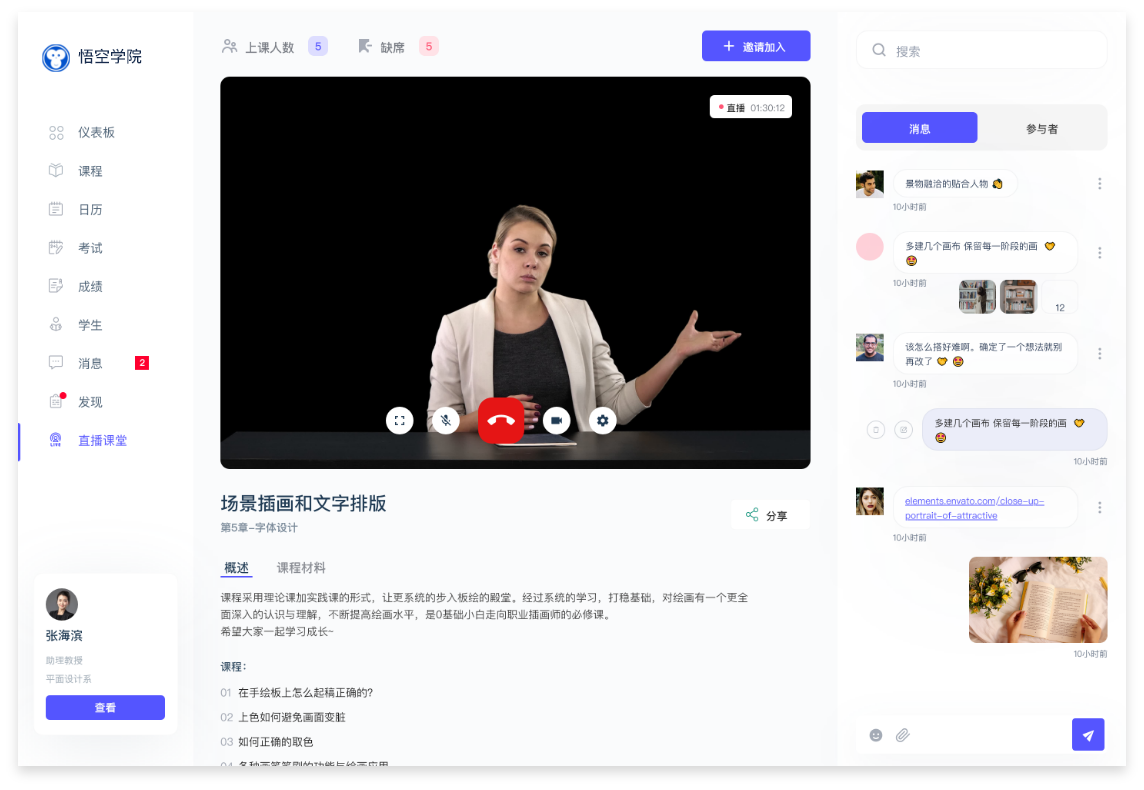Click the course title 场景插画和文字排版
The height and width of the screenshot is (790, 1144).
point(304,503)
